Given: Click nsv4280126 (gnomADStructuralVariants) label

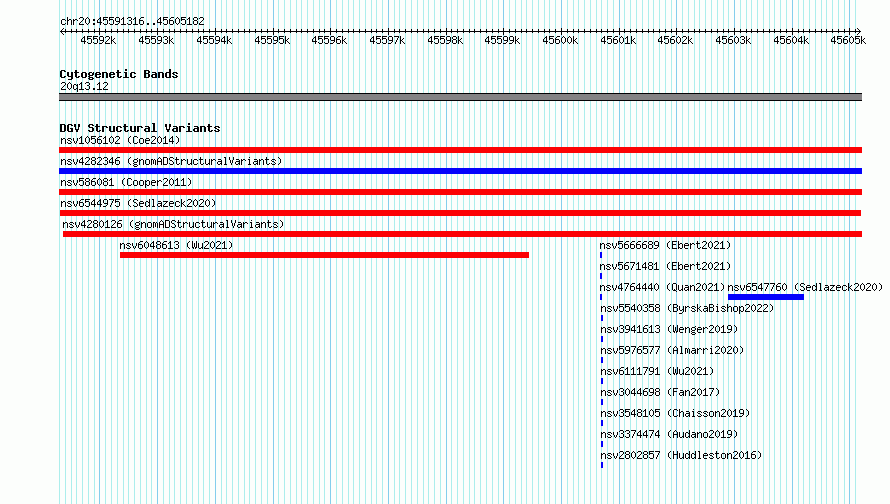Looking at the screenshot, I should (173, 224).
